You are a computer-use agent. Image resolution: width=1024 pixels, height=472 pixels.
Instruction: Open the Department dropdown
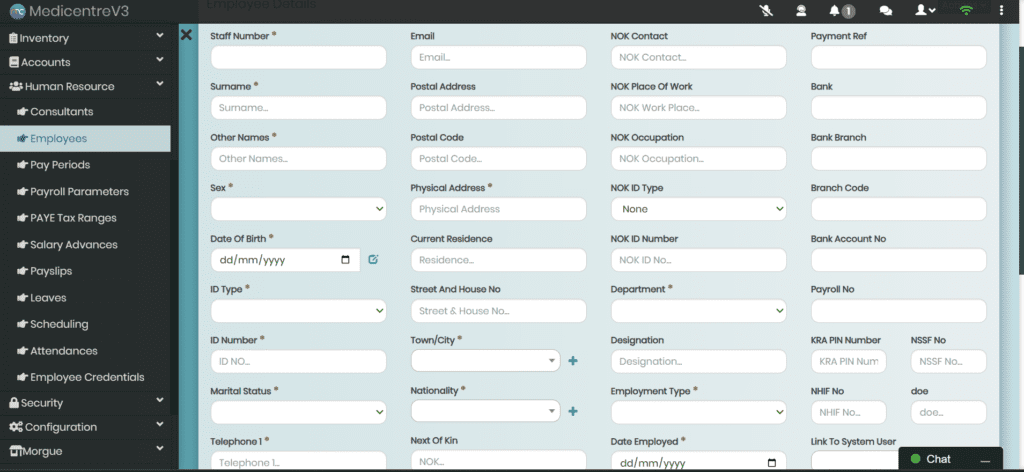point(699,311)
